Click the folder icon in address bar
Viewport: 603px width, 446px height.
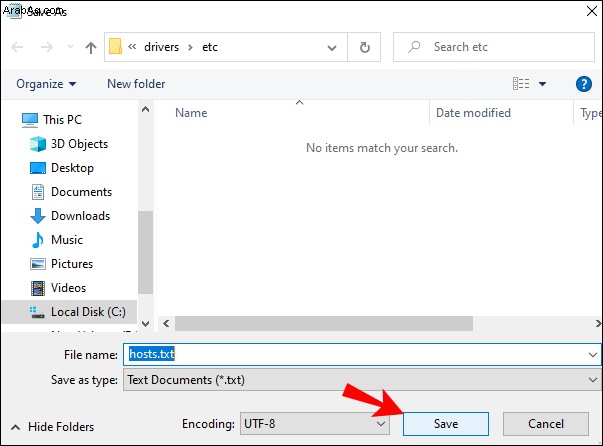pos(115,47)
